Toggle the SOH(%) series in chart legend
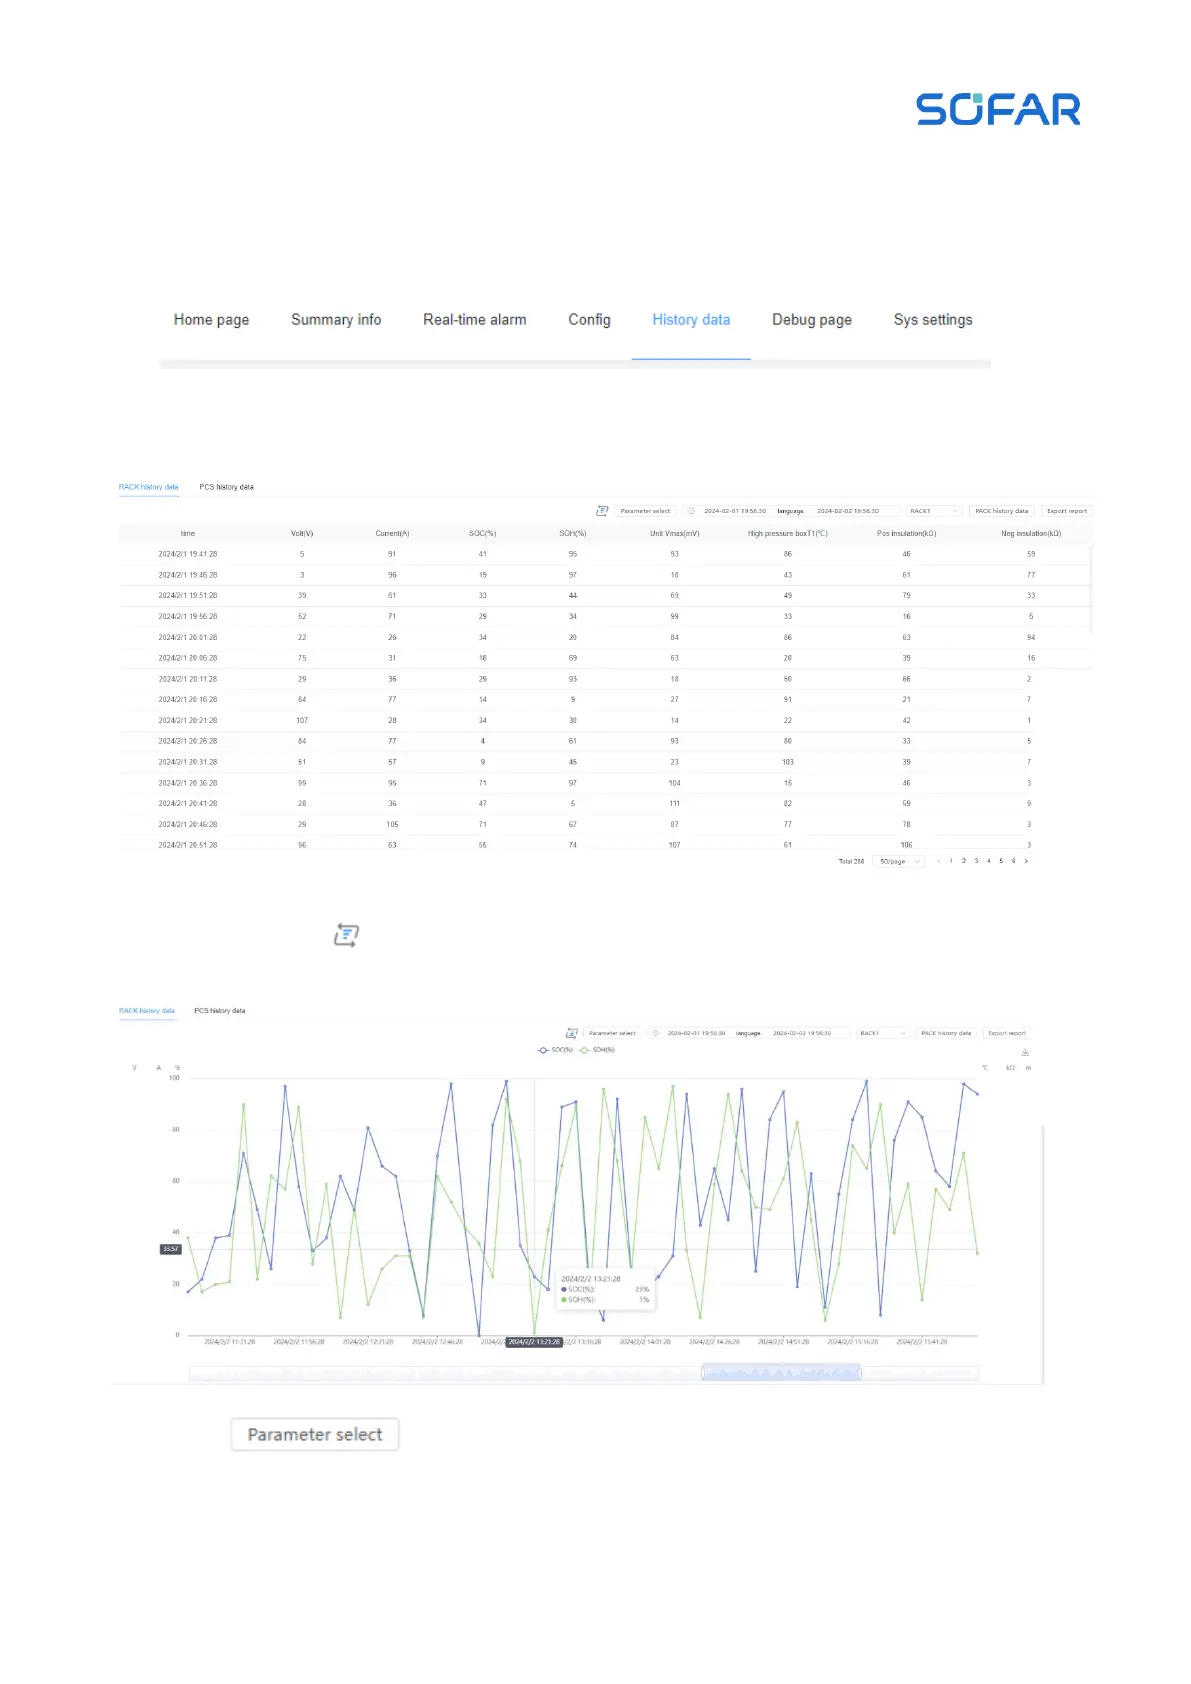The width and height of the screenshot is (1191, 1684). coord(598,1050)
